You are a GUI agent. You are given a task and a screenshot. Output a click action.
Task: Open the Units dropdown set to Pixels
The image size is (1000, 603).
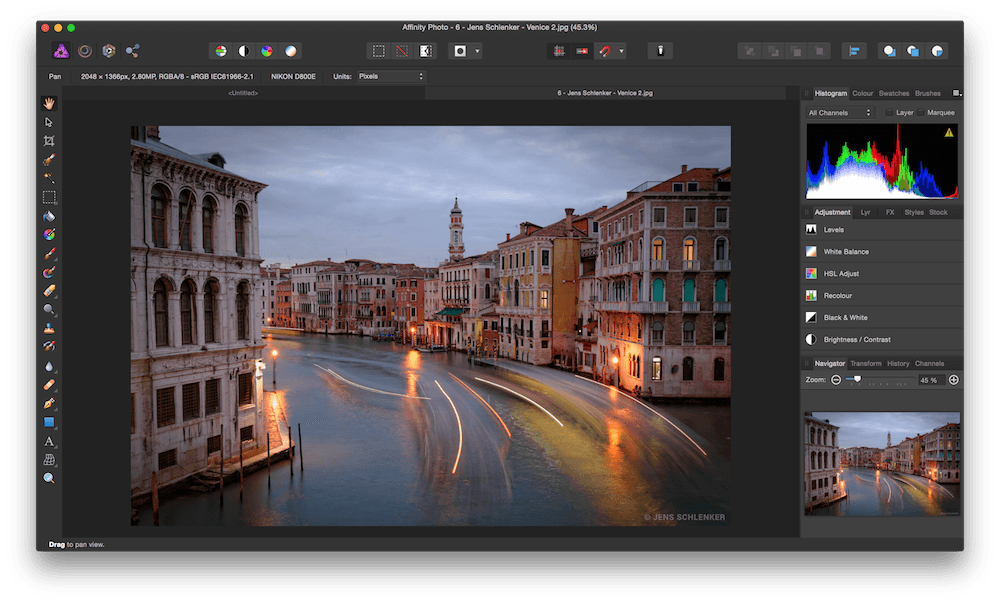pos(391,76)
